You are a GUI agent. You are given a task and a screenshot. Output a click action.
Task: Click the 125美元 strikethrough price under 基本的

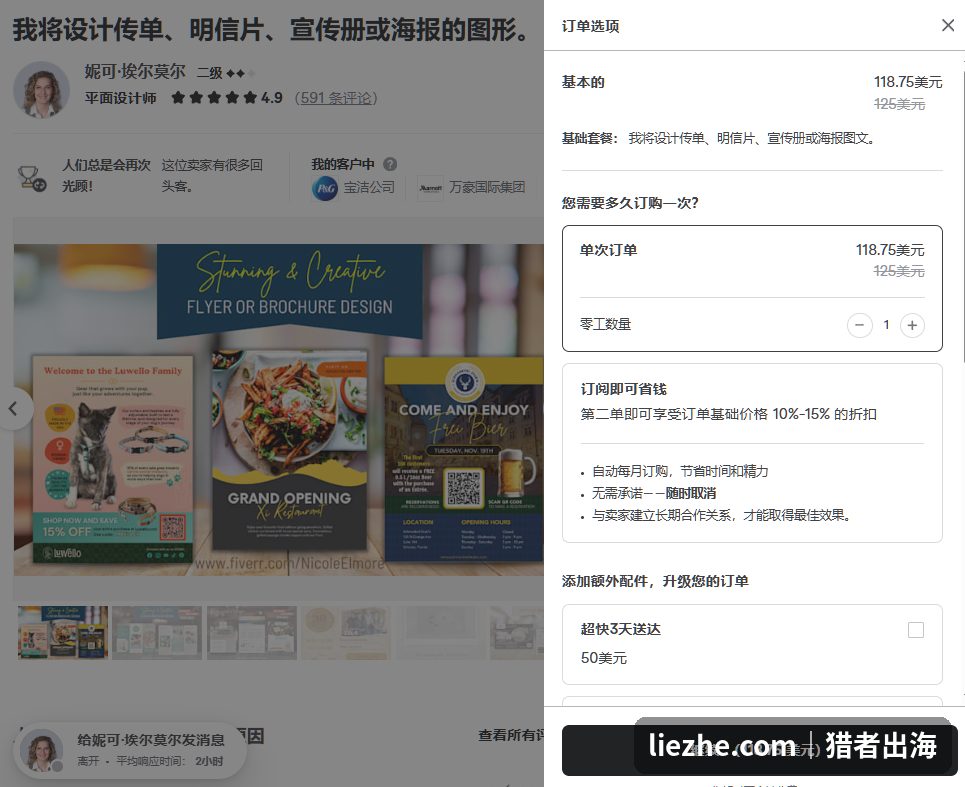(899, 104)
